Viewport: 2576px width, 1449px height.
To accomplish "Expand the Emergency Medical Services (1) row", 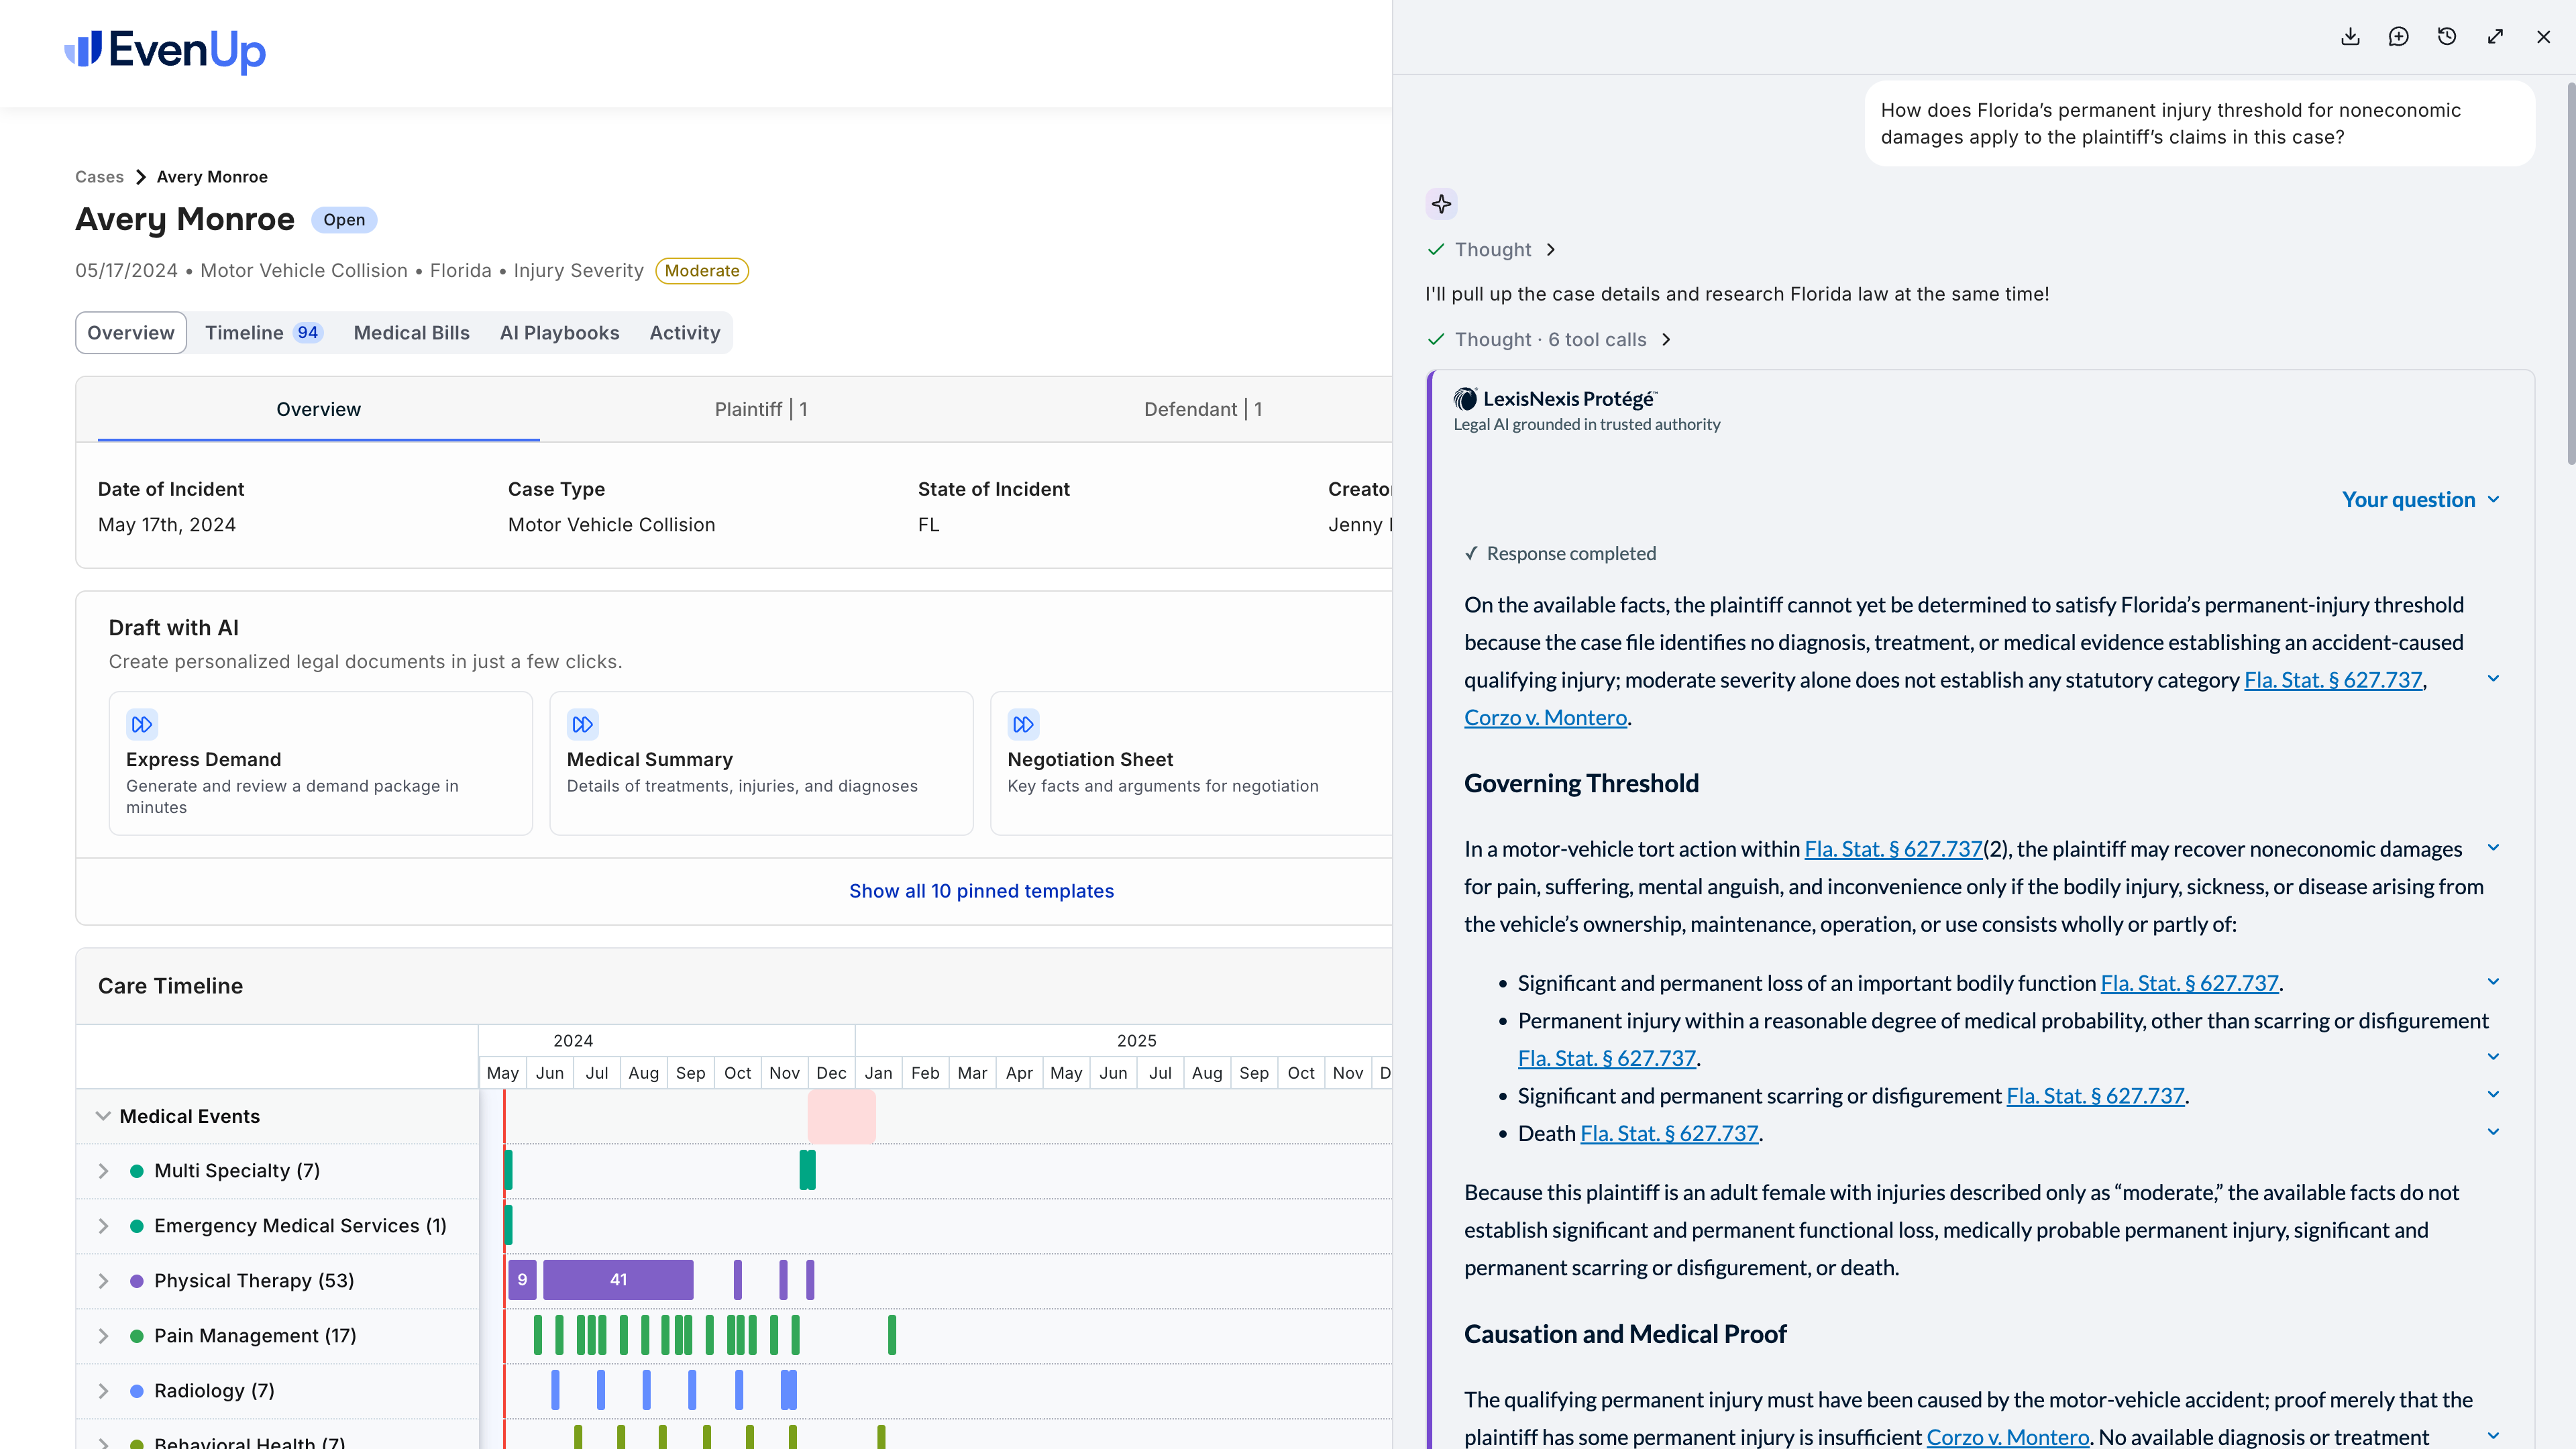I will click(x=103, y=1226).
